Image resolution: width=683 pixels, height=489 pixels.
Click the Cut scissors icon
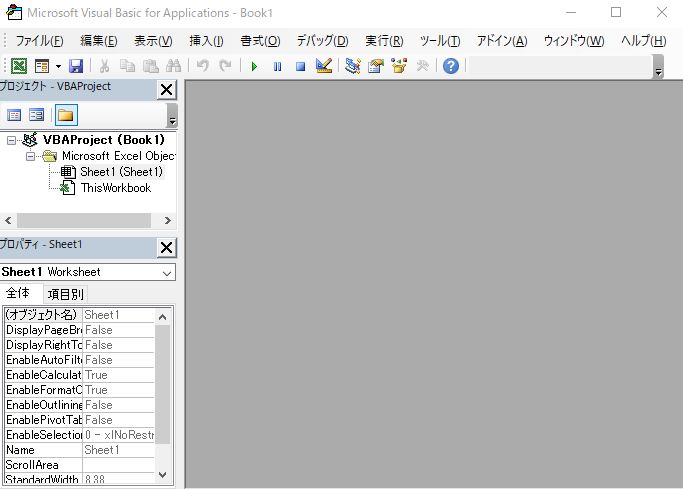coord(104,66)
